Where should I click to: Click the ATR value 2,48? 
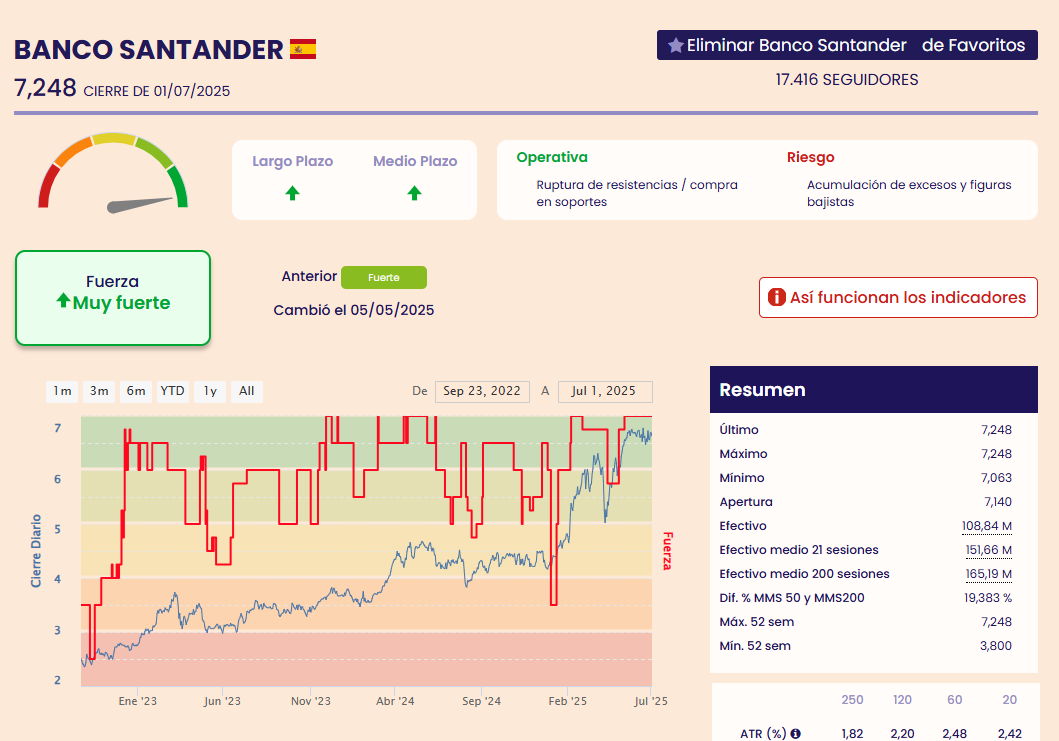coord(954,734)
